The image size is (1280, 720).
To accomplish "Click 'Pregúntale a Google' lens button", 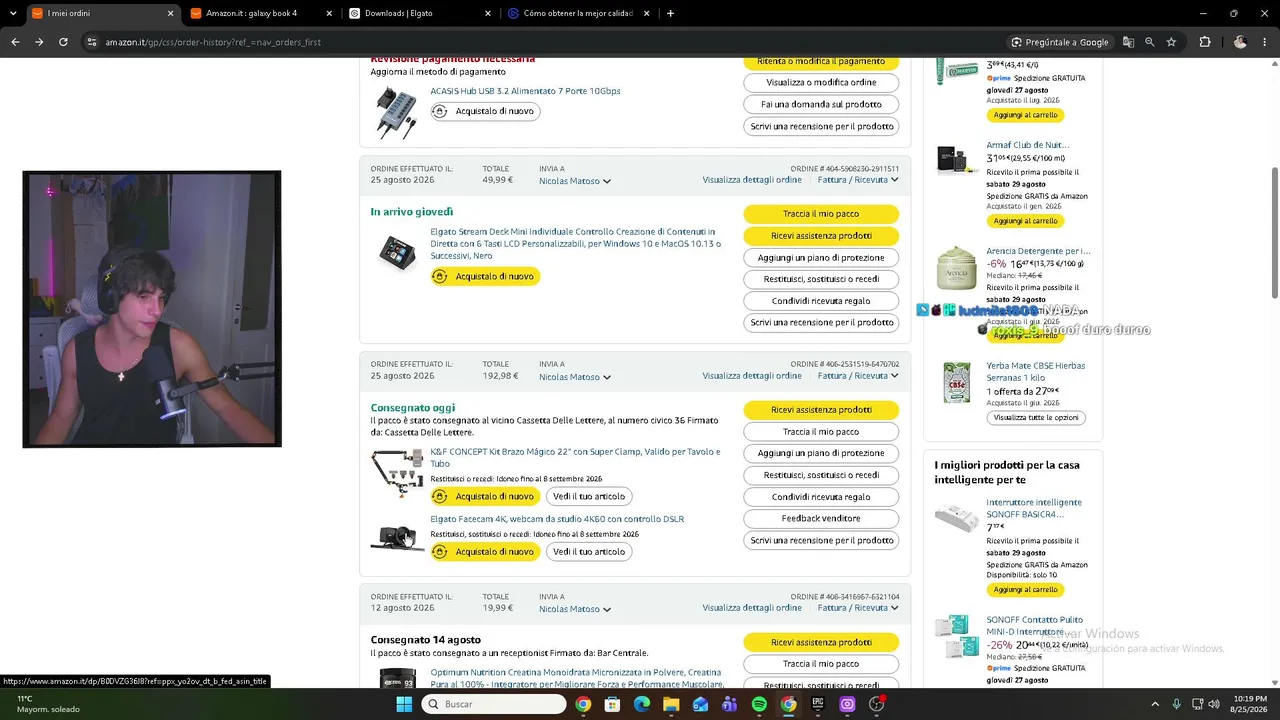I will (1060, 42).
